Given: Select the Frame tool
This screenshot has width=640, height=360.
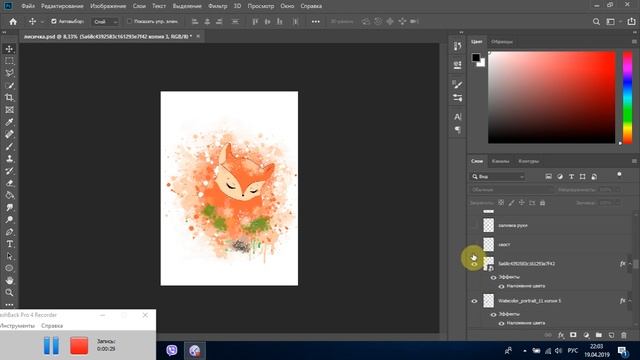Looking at the screenshot, I should click(x=9, y=110).
